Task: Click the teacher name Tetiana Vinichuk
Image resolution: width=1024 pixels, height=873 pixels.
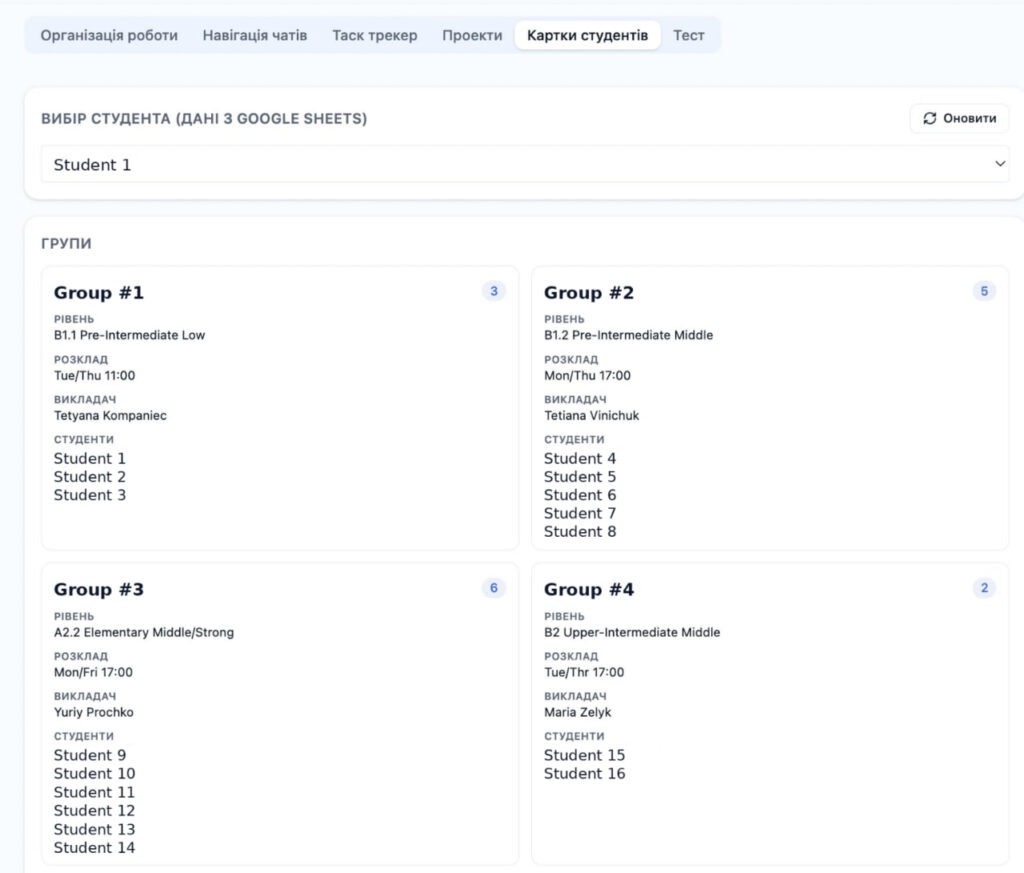Action: (592, 415)
